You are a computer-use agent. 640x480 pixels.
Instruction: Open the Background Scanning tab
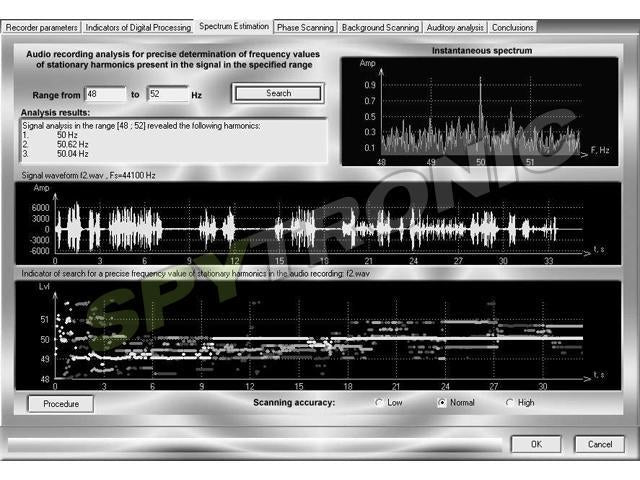[x=380, y=27]
